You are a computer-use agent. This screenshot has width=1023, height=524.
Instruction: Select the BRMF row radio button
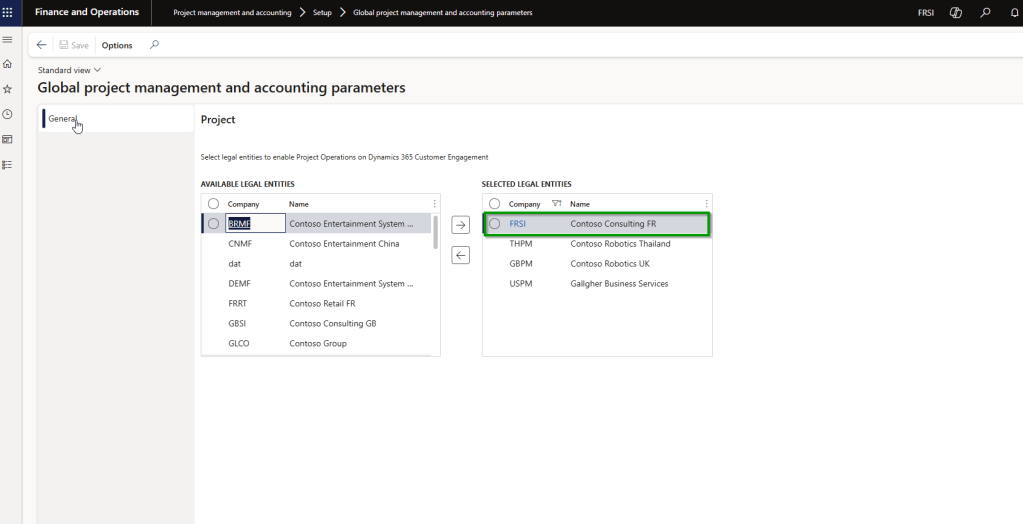pos(213,224)
